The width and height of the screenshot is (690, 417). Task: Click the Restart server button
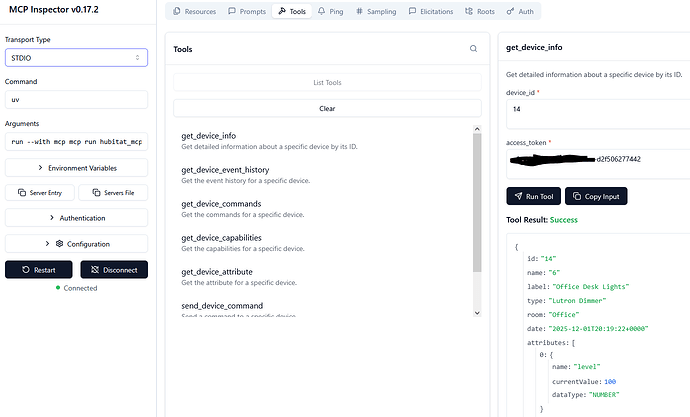coord(39,269)
